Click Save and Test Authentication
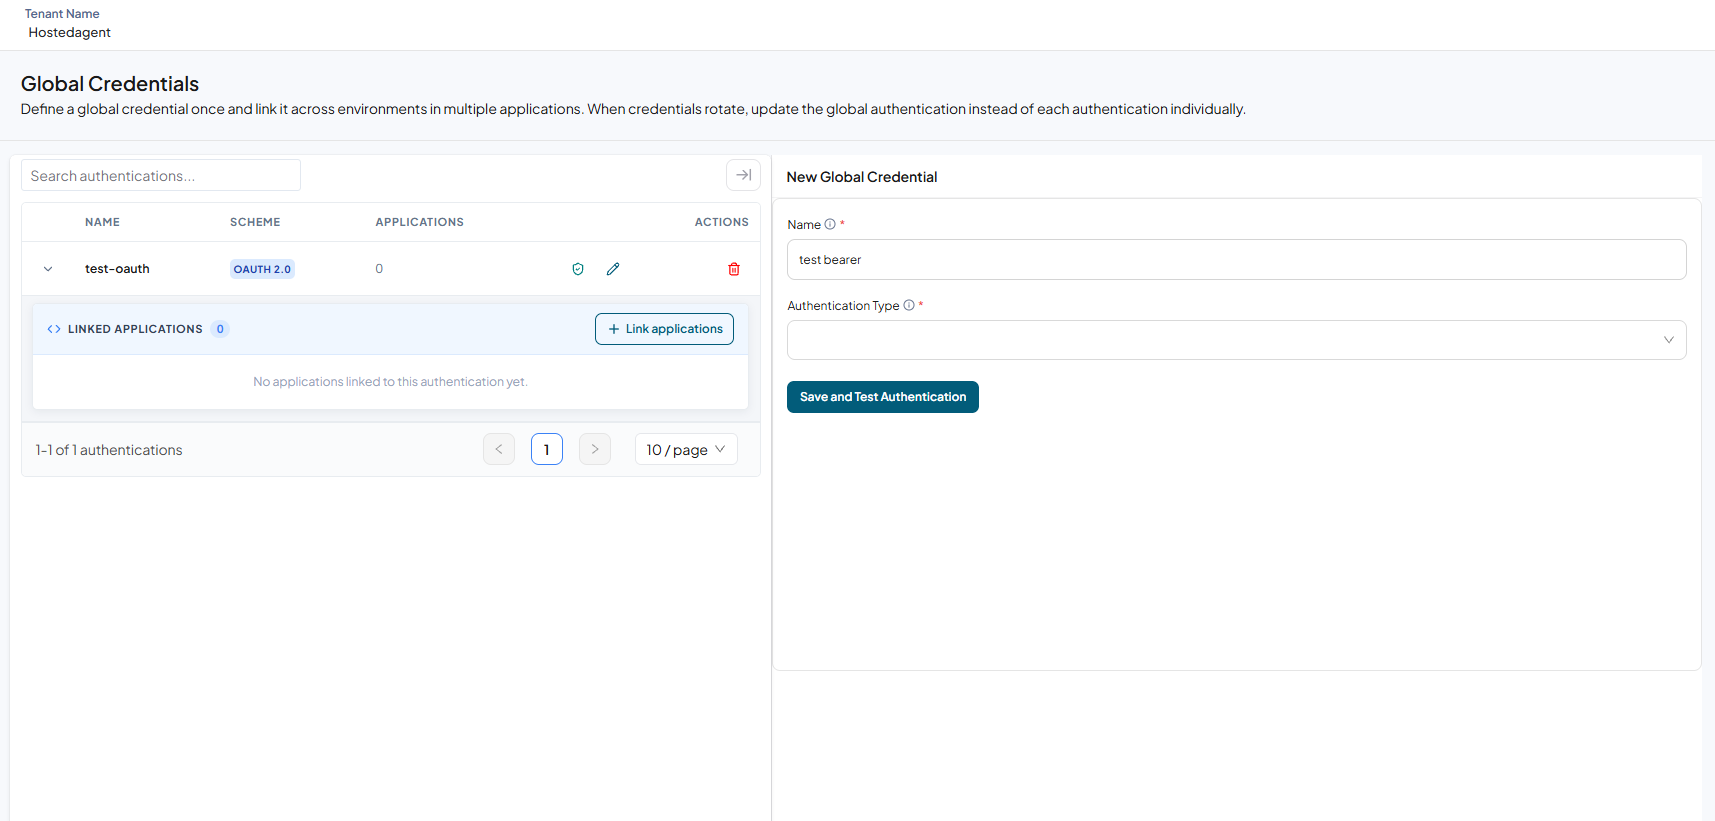The image size is (1715, 821). pyautogui.click(x=883, y=397)
